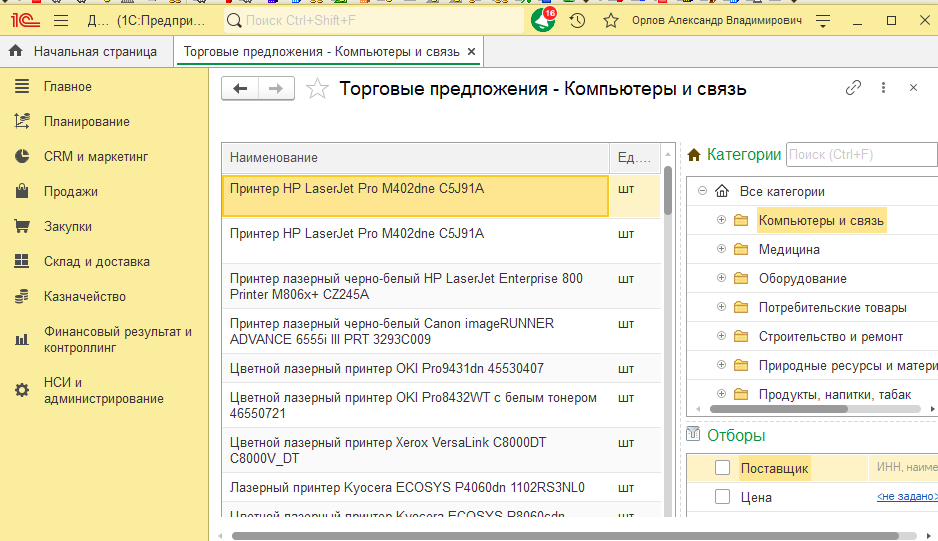Click the Финансовый результат bar chart icon
The height and width of the screenshot is (541, 938).
[22, 339]
